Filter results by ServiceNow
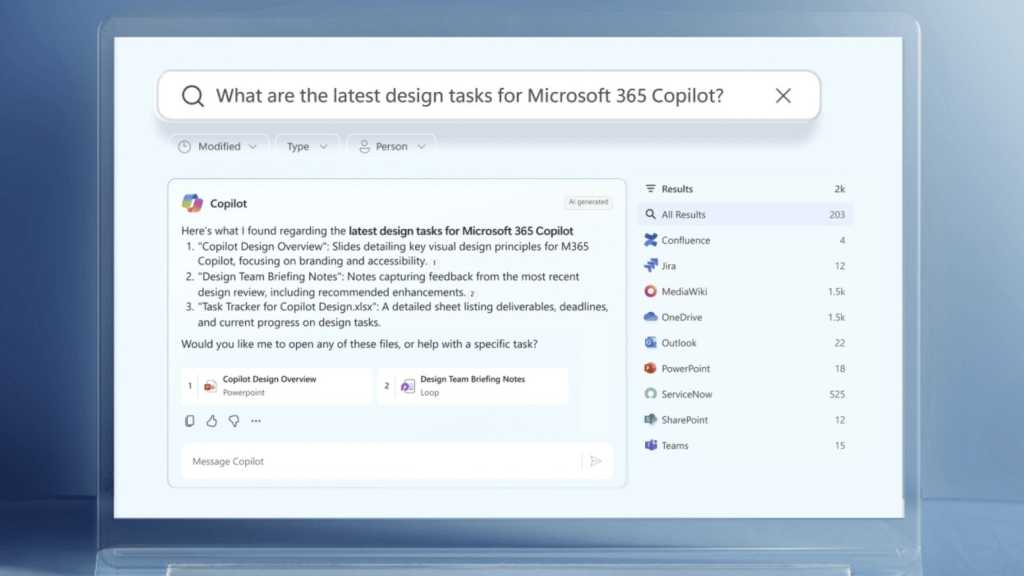Image resolution: width=1024 pixels, height=576 pixels. coord(744,394)
